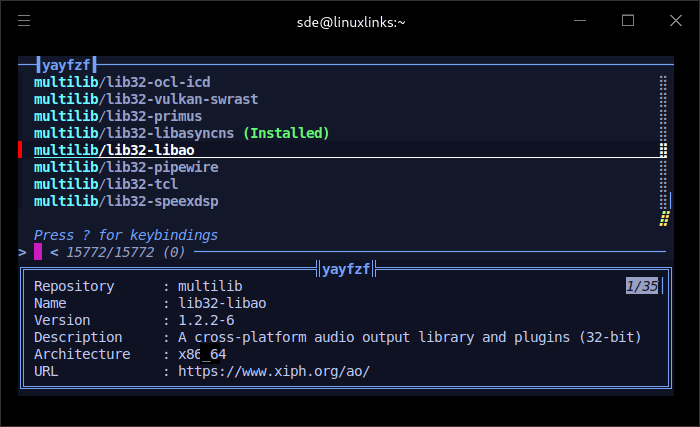Maximize the terminal window
Viewport: 700px width, 427px height.
click(628, 20)
